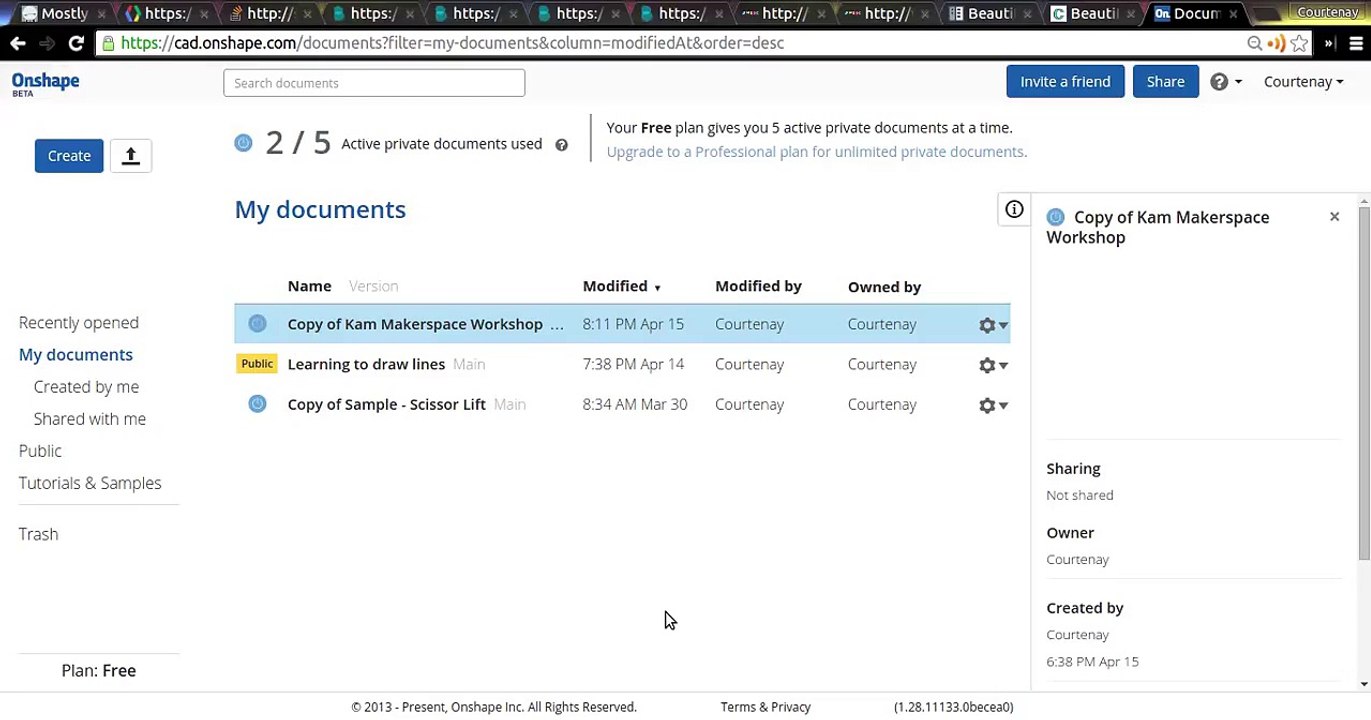Open the Courtenay account dropdown
The width and height of the screenshot is (1371, 720).
[1303, 82]
